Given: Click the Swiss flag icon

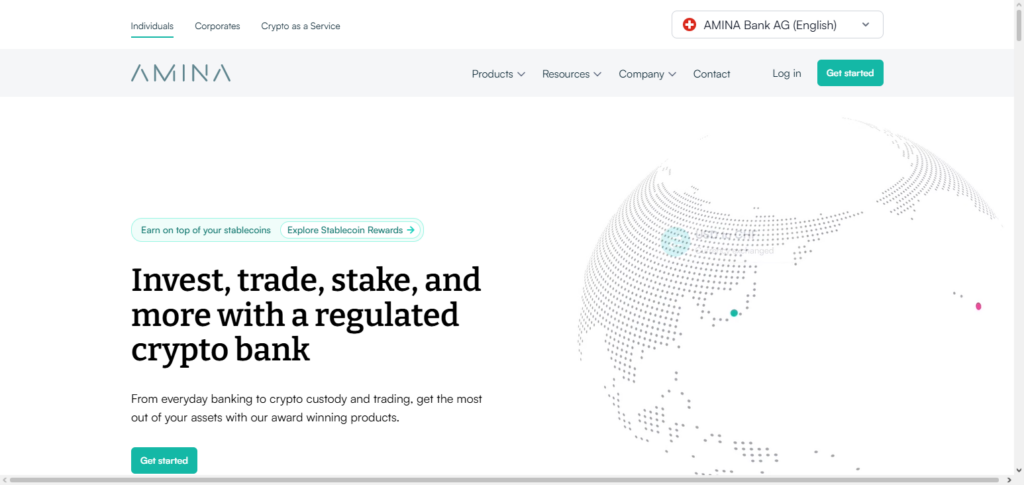Looking at the screenshot, I should [x=689, y=25].
